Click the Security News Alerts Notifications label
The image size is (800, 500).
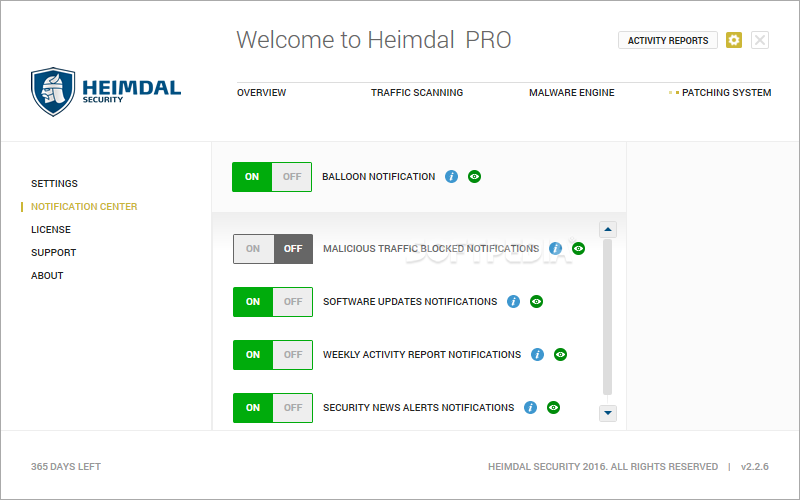418,408
